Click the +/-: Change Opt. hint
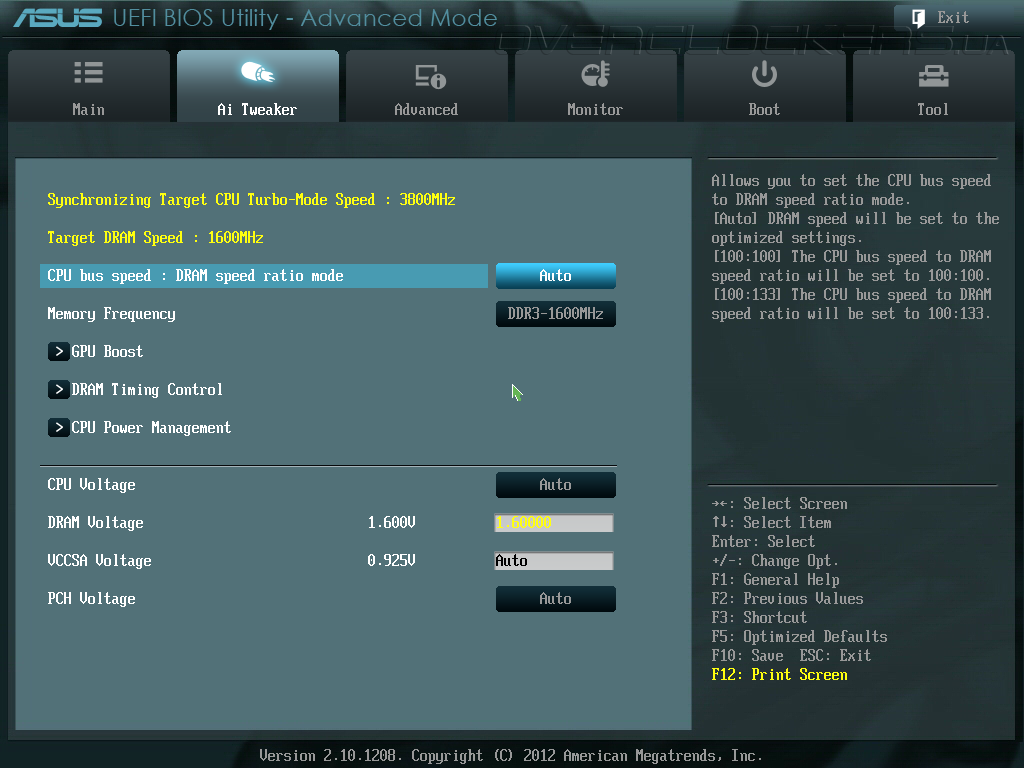 (x=775, y=561)
